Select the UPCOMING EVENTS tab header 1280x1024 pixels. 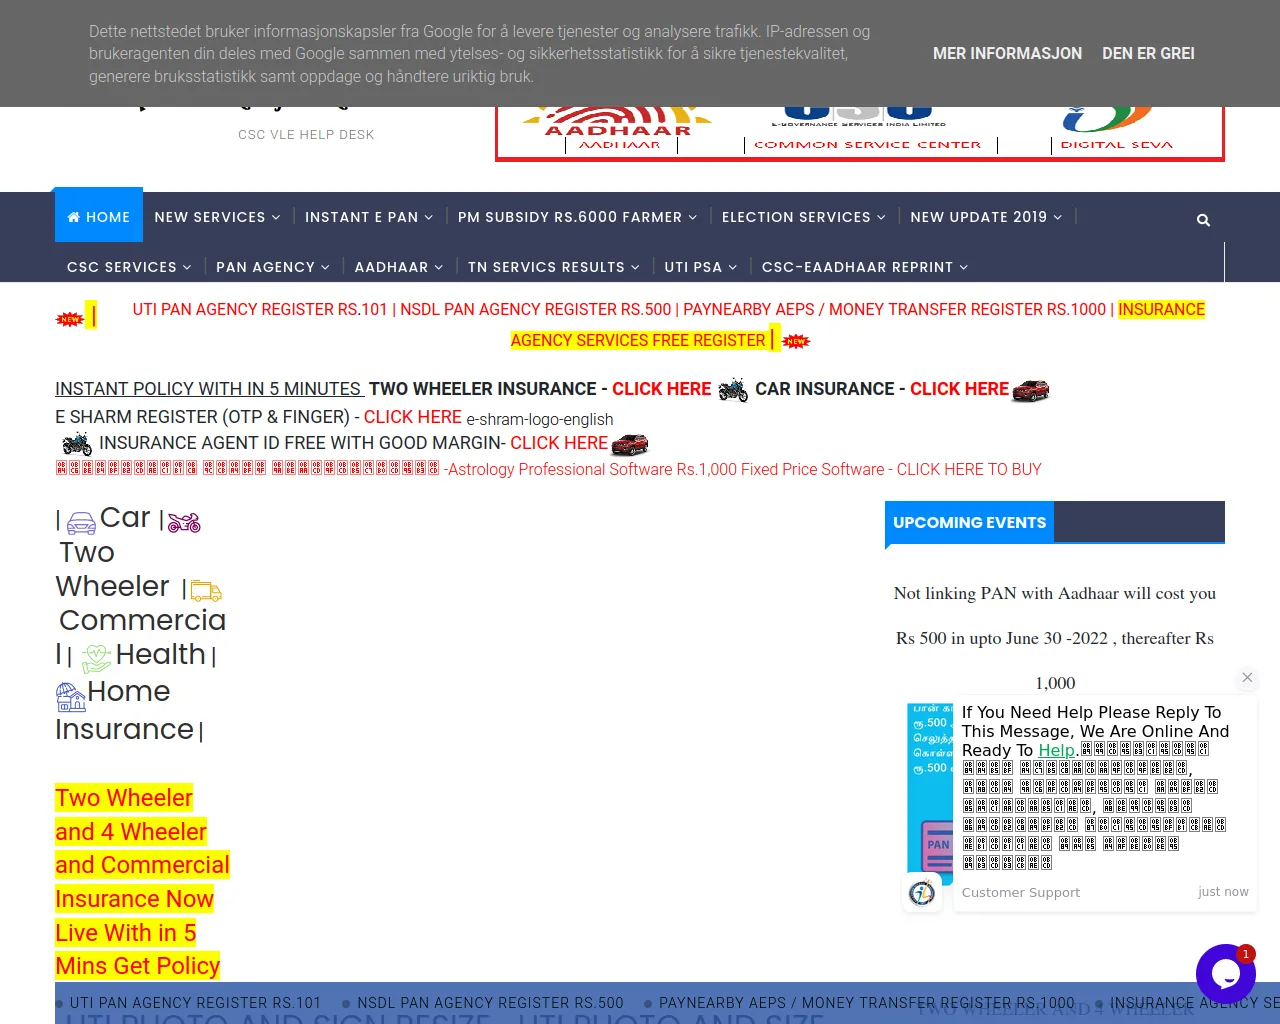pyautogui.click(x=969, y=523)
